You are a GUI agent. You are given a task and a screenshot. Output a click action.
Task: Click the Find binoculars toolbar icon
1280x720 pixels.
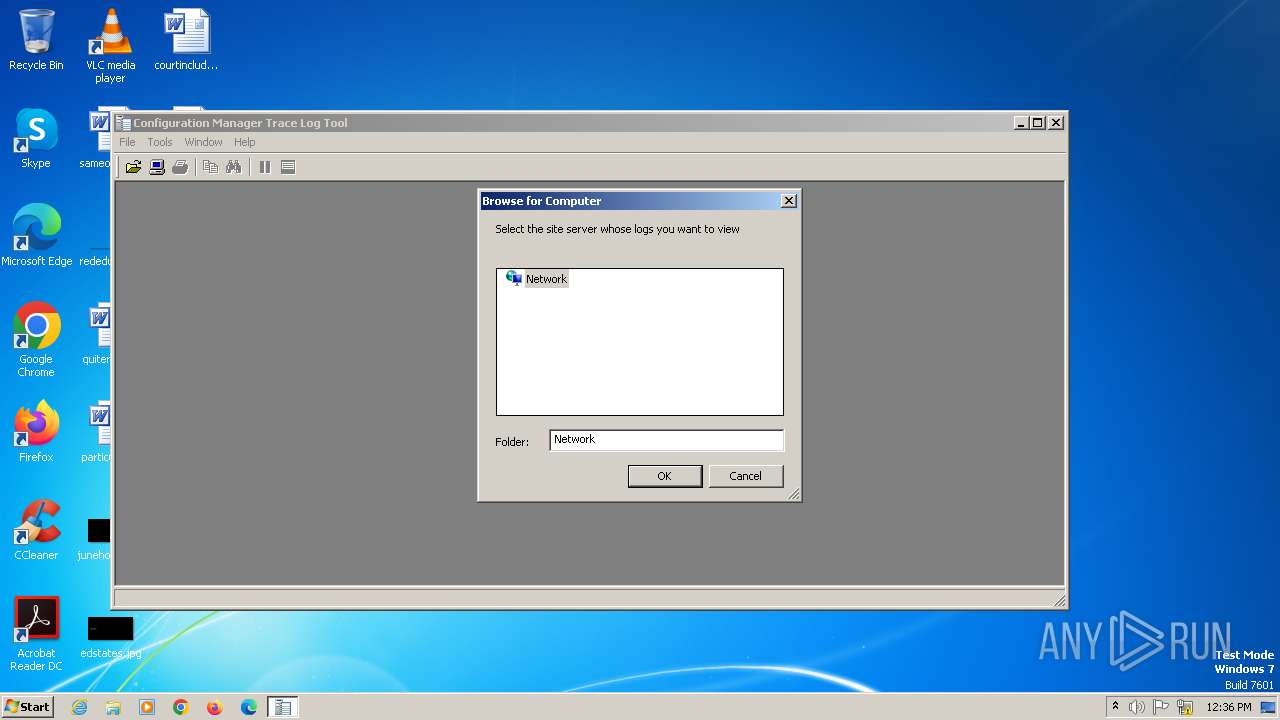point(233,167)
